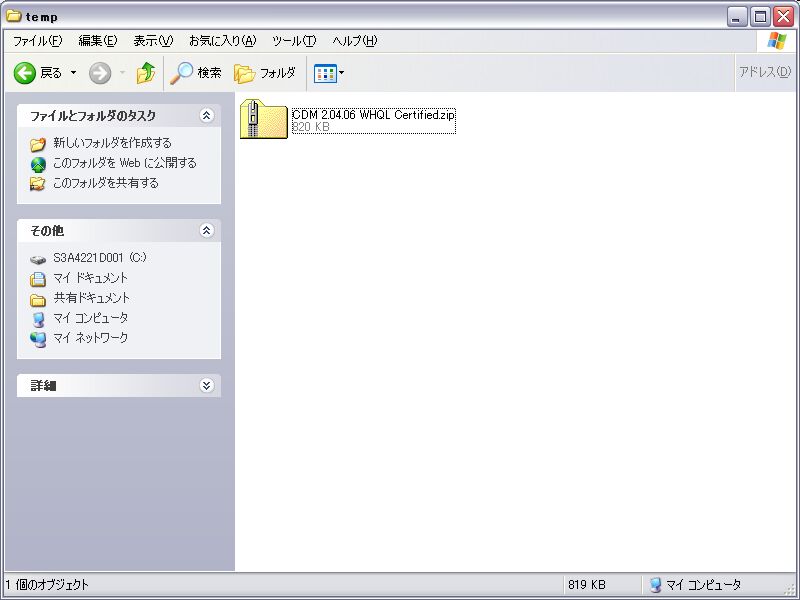
Task: Collapse the その他 panel
Action: [x=206, y=231]
